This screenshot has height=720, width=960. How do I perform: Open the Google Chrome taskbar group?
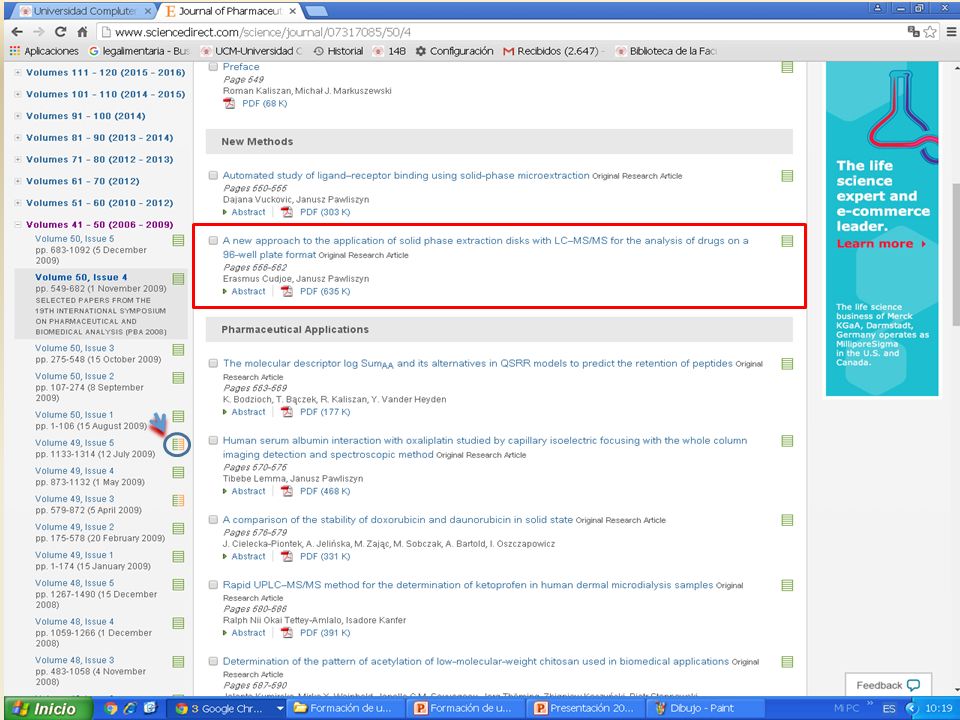[227, 709]
